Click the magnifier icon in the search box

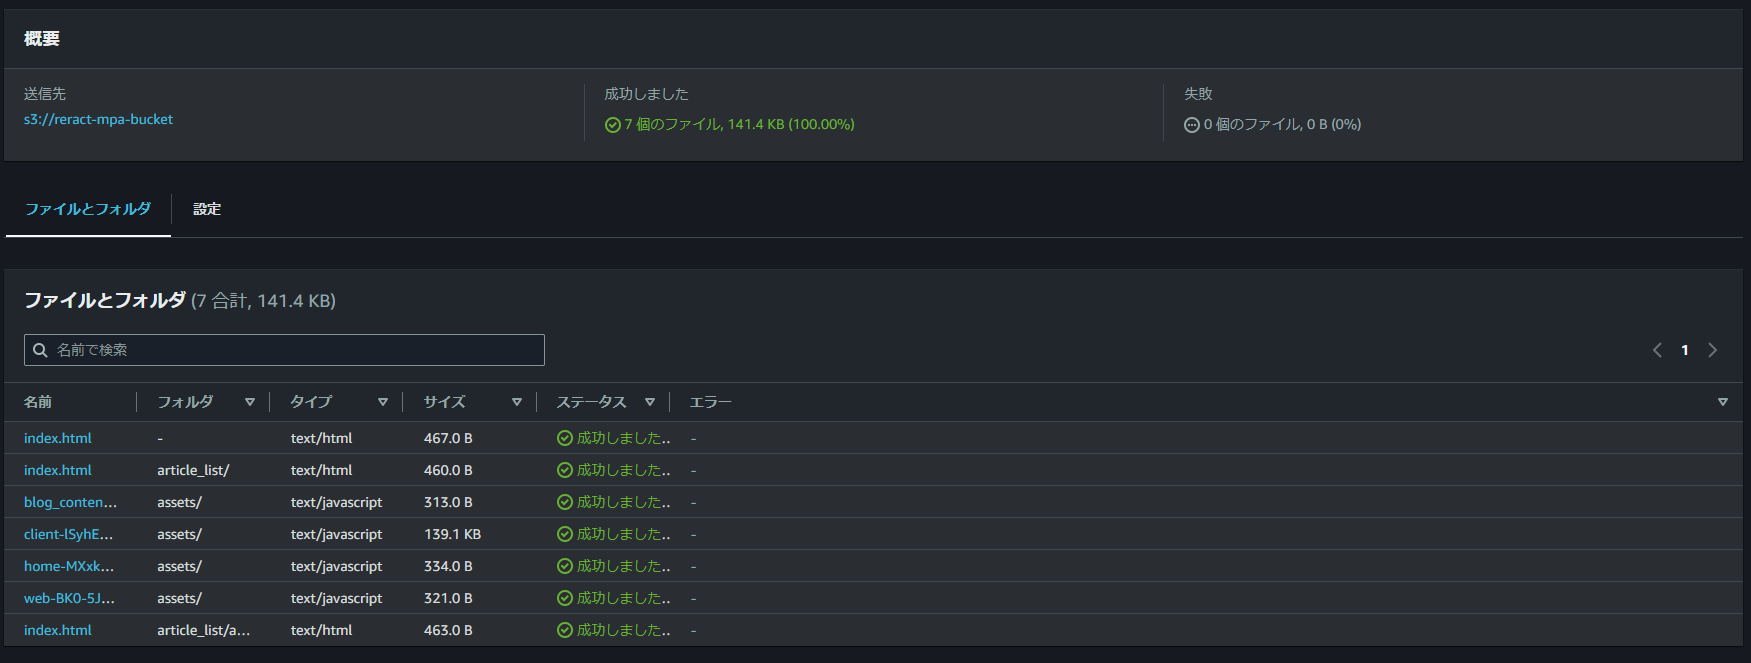click(40, 349)
